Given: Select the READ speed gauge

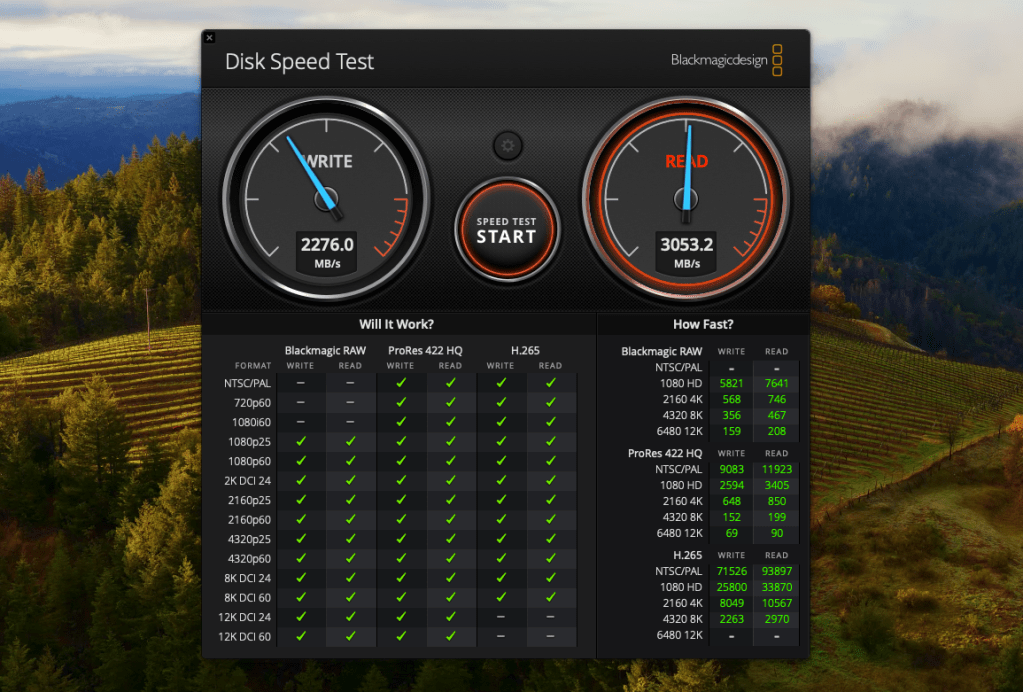Looking at the screenshot, I should [687, 198].
